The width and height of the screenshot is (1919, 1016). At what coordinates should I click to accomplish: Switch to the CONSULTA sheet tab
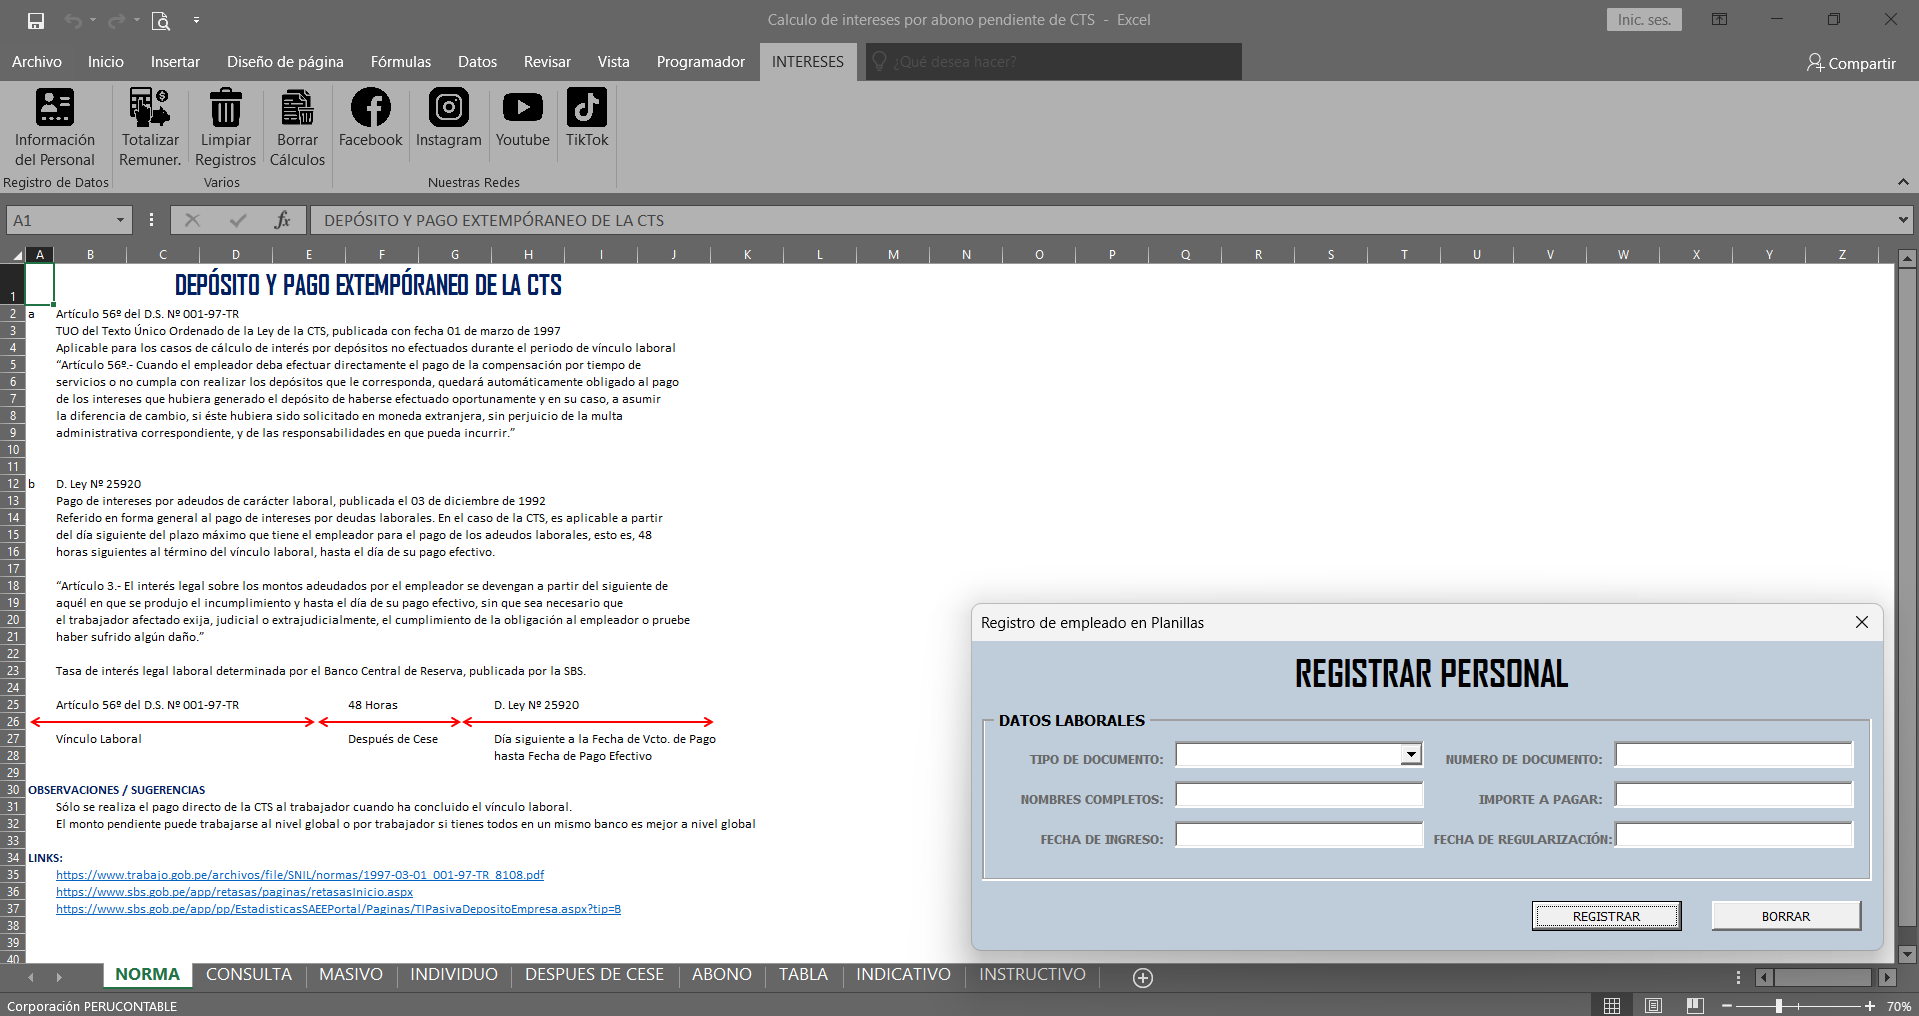pyautogui.click(x=248, y=974)
